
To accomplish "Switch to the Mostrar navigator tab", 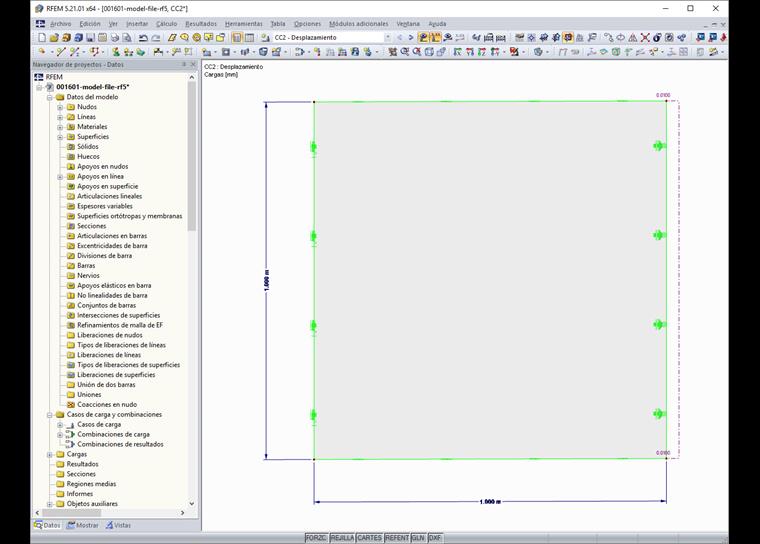I will click(x=82, y=525).
